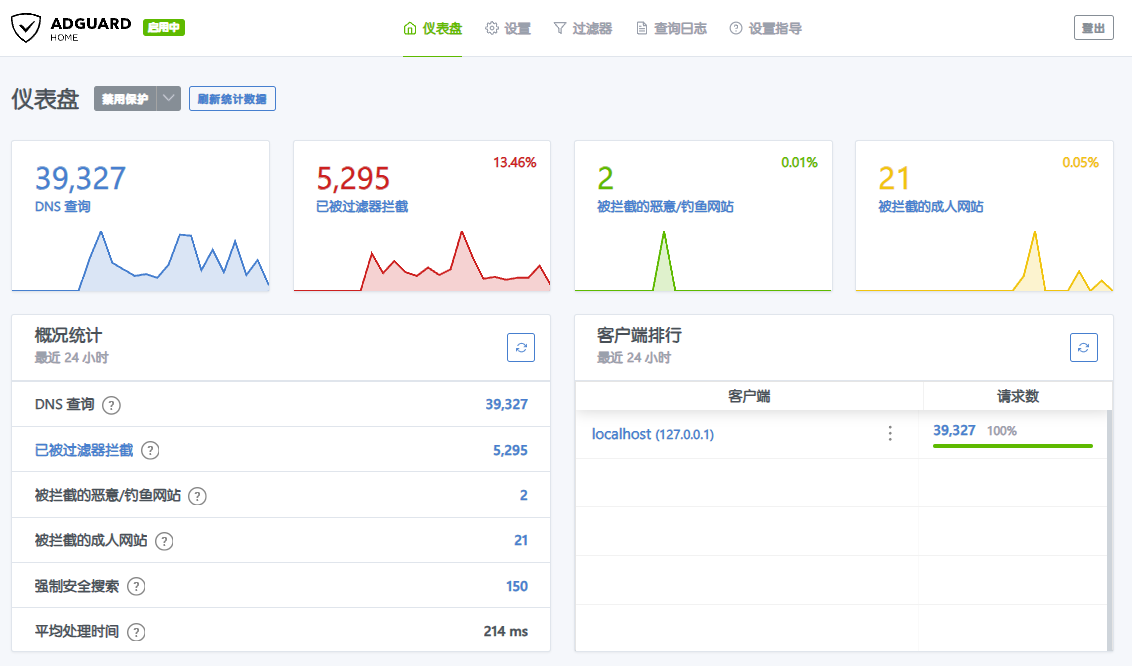This screenshot has width=1132, height=666.
Task: Switch to the 过滤器 tab
Action: point(582,28)
